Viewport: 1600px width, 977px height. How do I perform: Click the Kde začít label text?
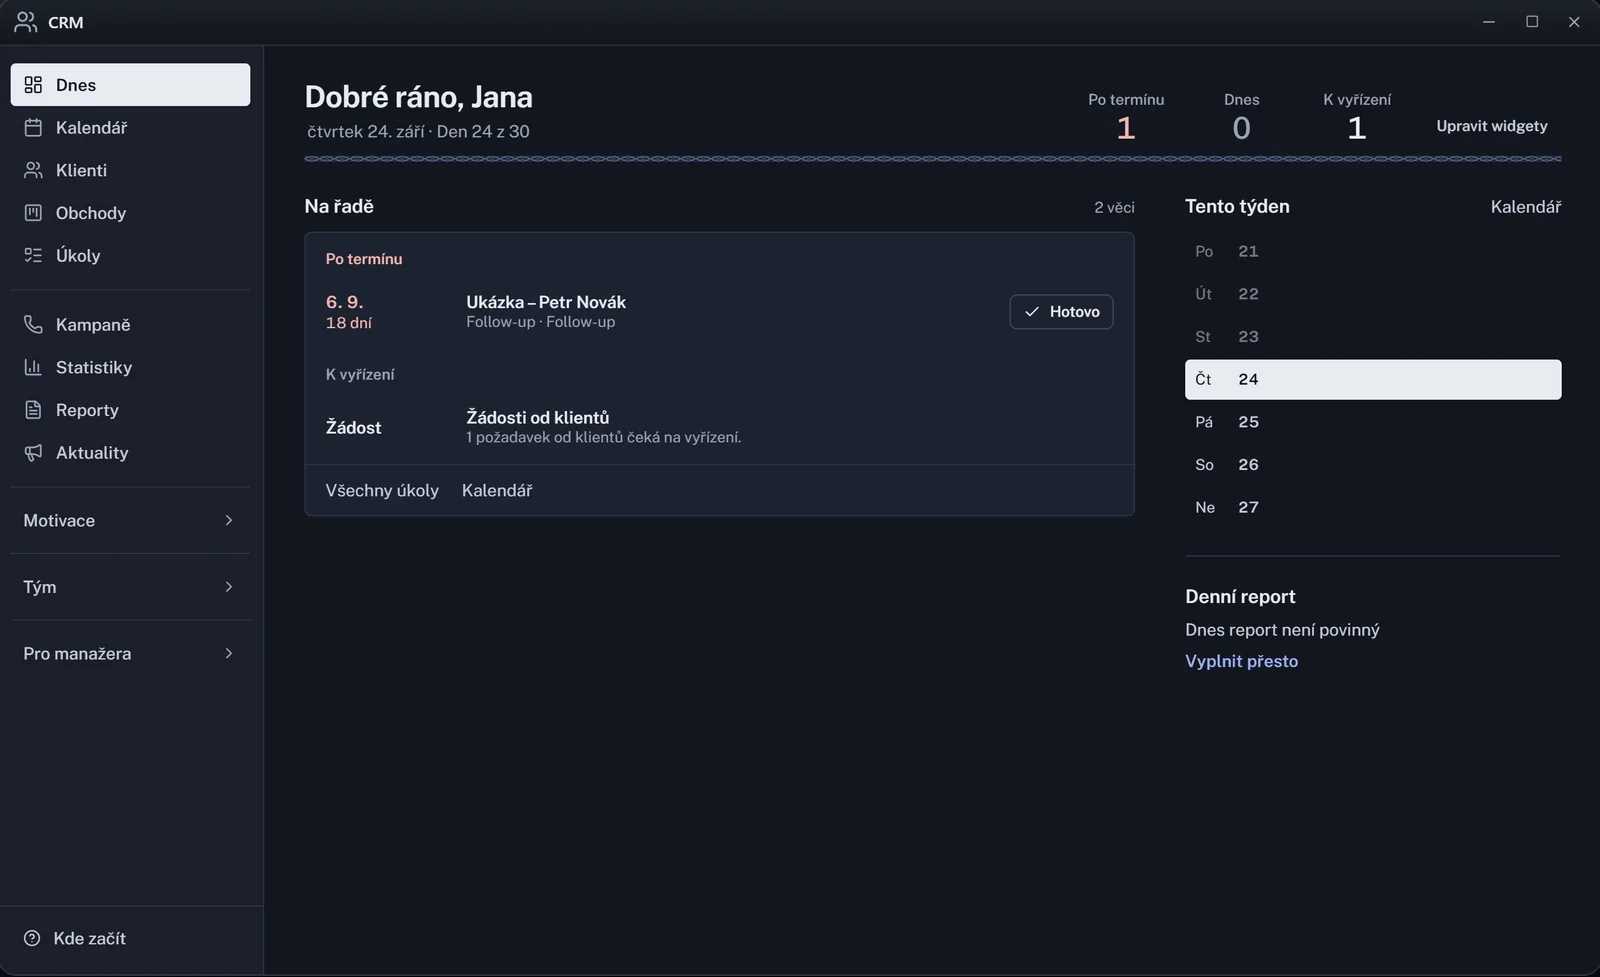pos(89,938)
